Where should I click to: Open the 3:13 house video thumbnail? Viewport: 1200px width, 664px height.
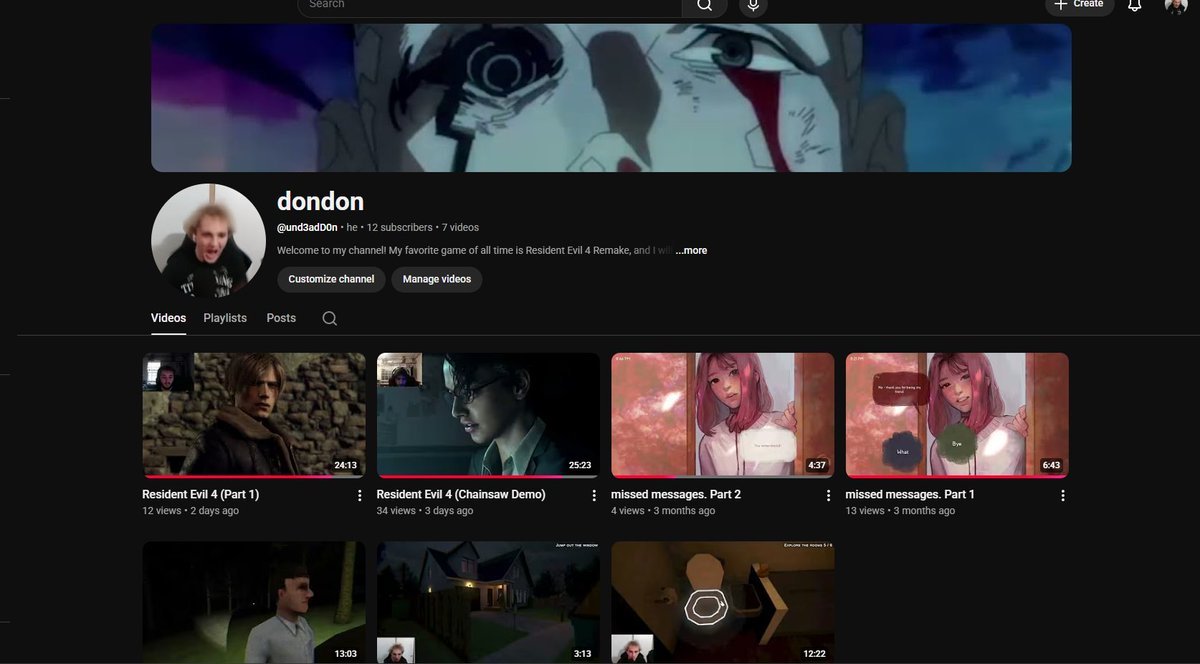pos(488,603)
